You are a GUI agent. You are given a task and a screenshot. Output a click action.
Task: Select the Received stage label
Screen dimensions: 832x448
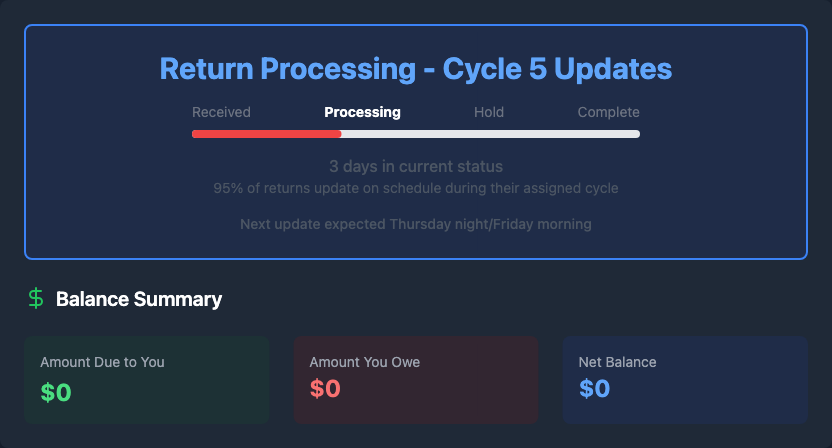tap(221, 112)
